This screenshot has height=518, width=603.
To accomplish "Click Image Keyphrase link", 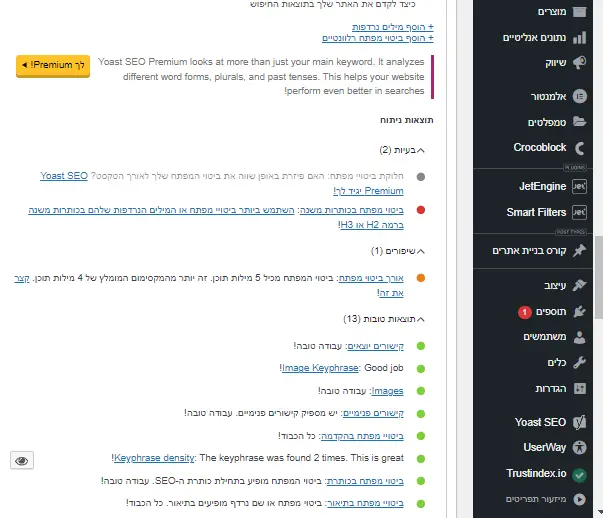I will (x=320, y=368).
